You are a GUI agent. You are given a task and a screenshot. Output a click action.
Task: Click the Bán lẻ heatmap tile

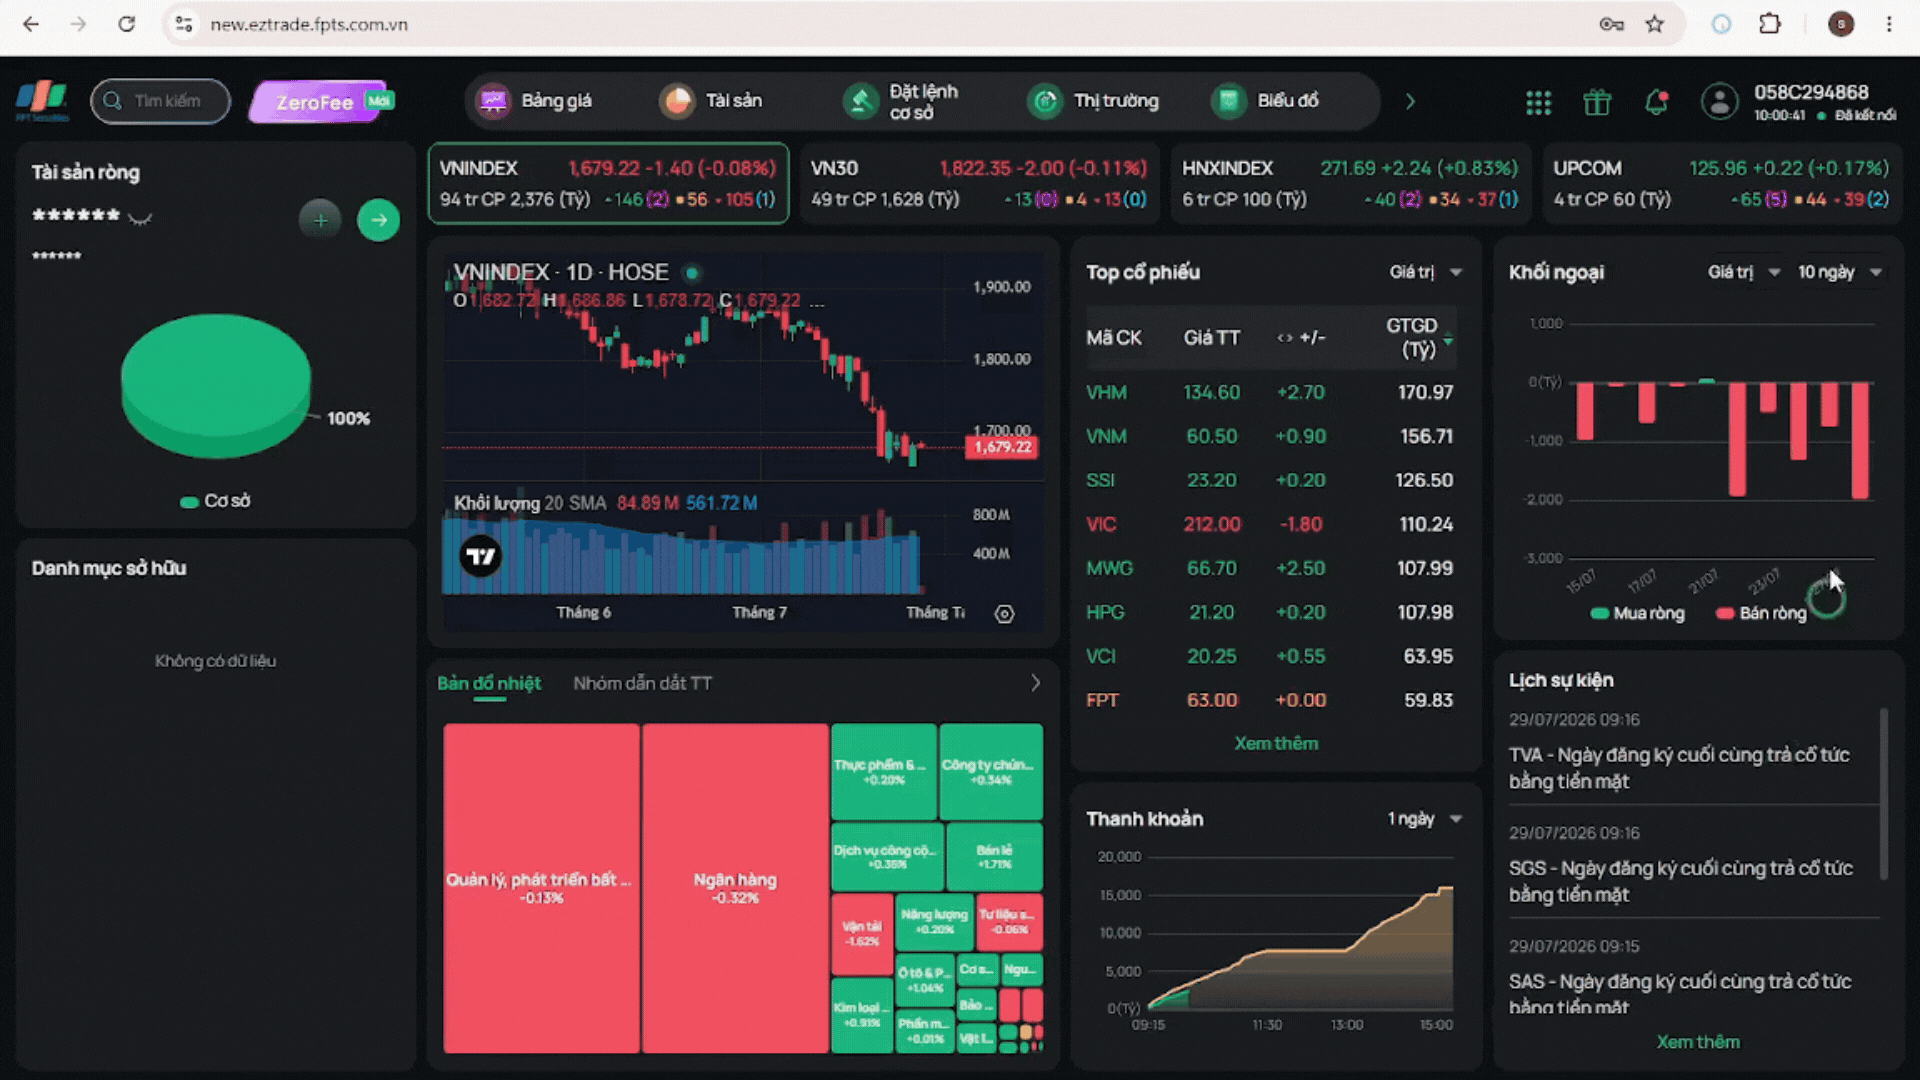(x=994, y=856)
